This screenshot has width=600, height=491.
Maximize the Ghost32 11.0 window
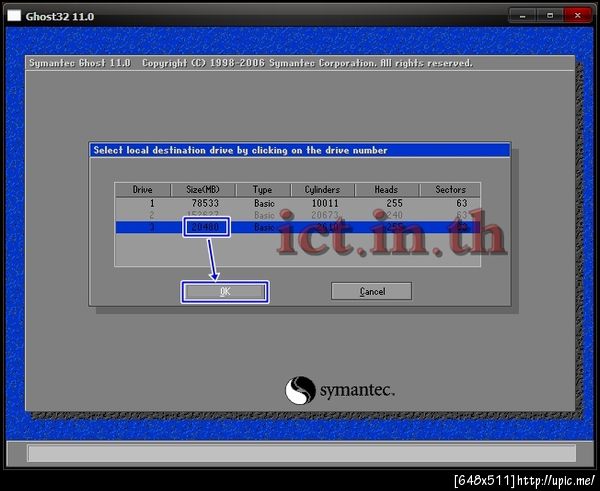[x=550, y=16]
